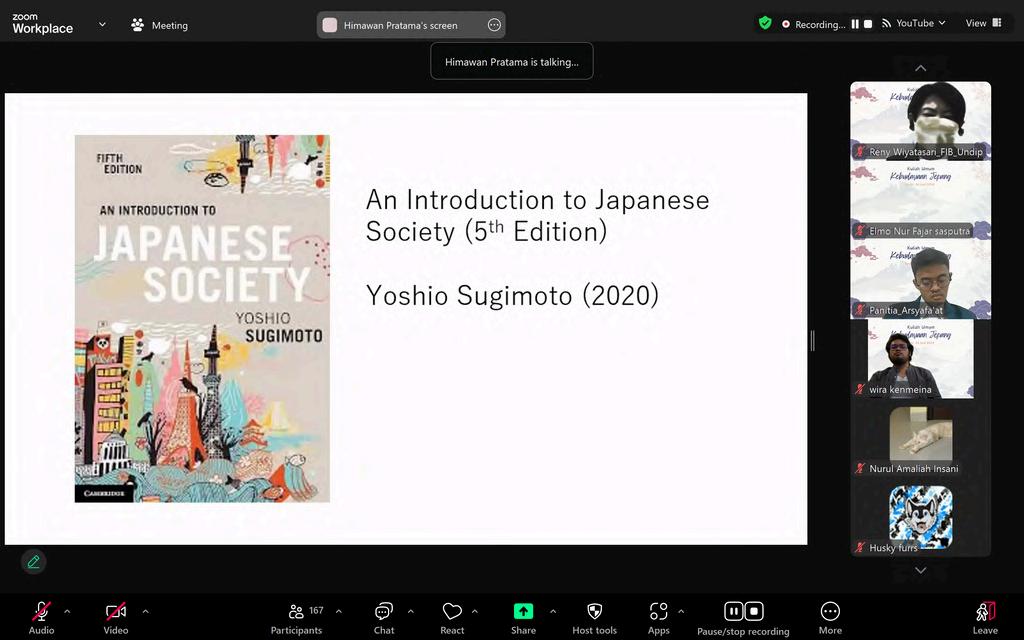Screen dimensions: 1024x640
Task: Expand the arrow next to Participants
Action: point(339,612)
